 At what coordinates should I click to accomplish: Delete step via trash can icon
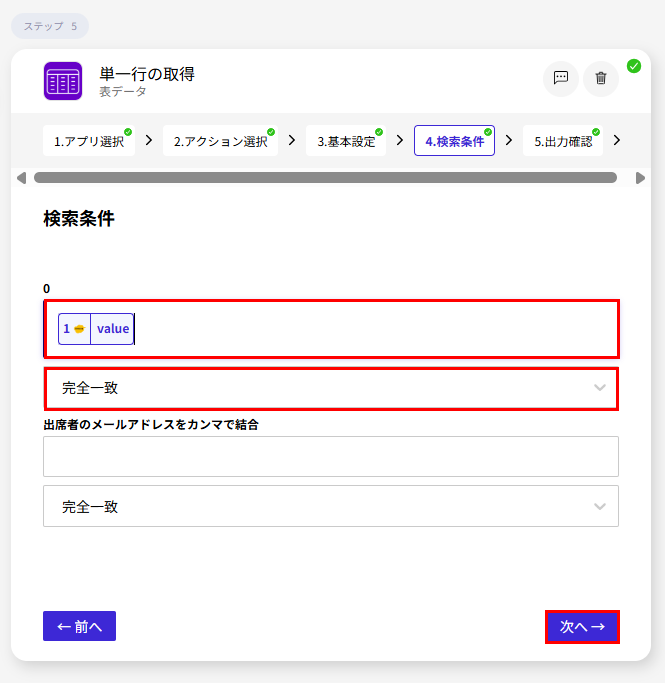click(601, 78)
